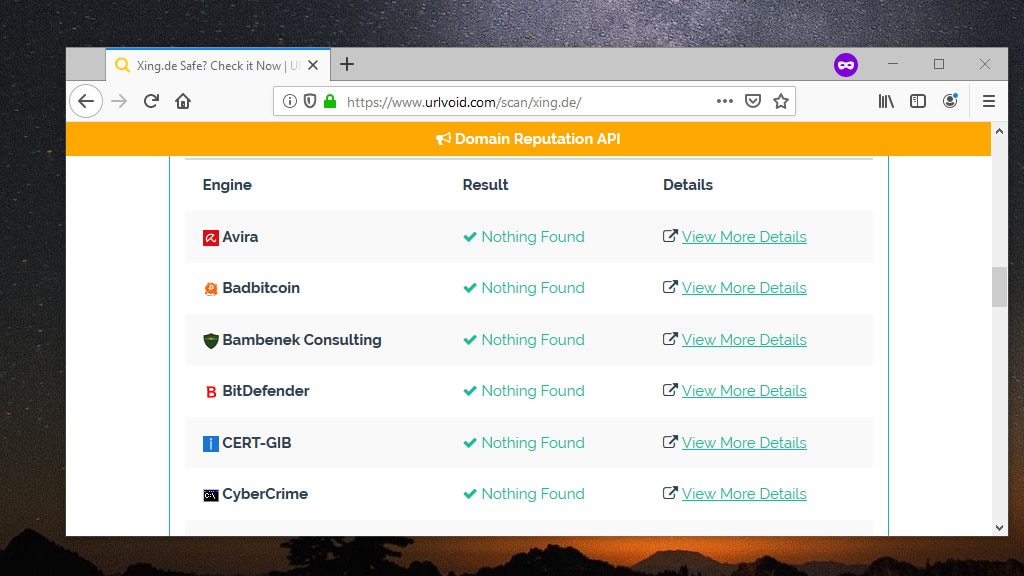Click the scrollbar down arrow
Image resolution: width=1024 pixels, height=576 pixels.
pos(999,528)
